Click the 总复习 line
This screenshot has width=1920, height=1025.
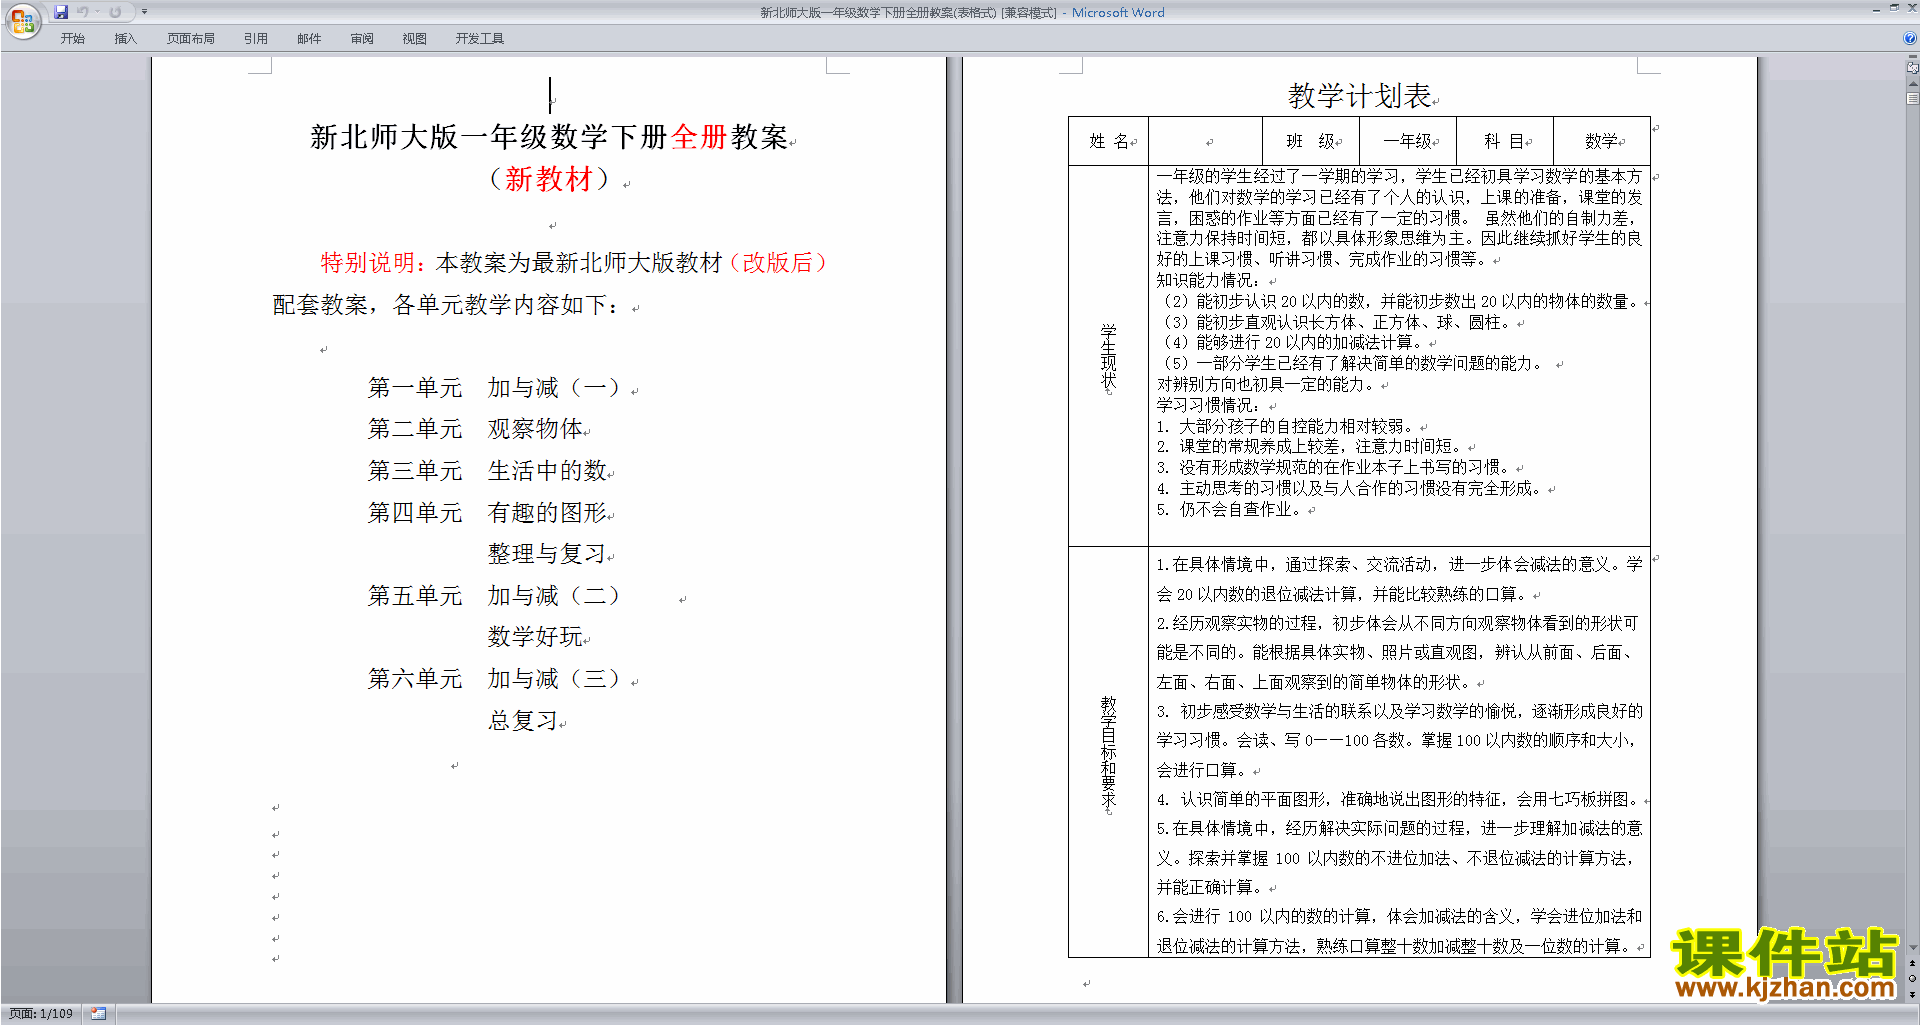523,721
